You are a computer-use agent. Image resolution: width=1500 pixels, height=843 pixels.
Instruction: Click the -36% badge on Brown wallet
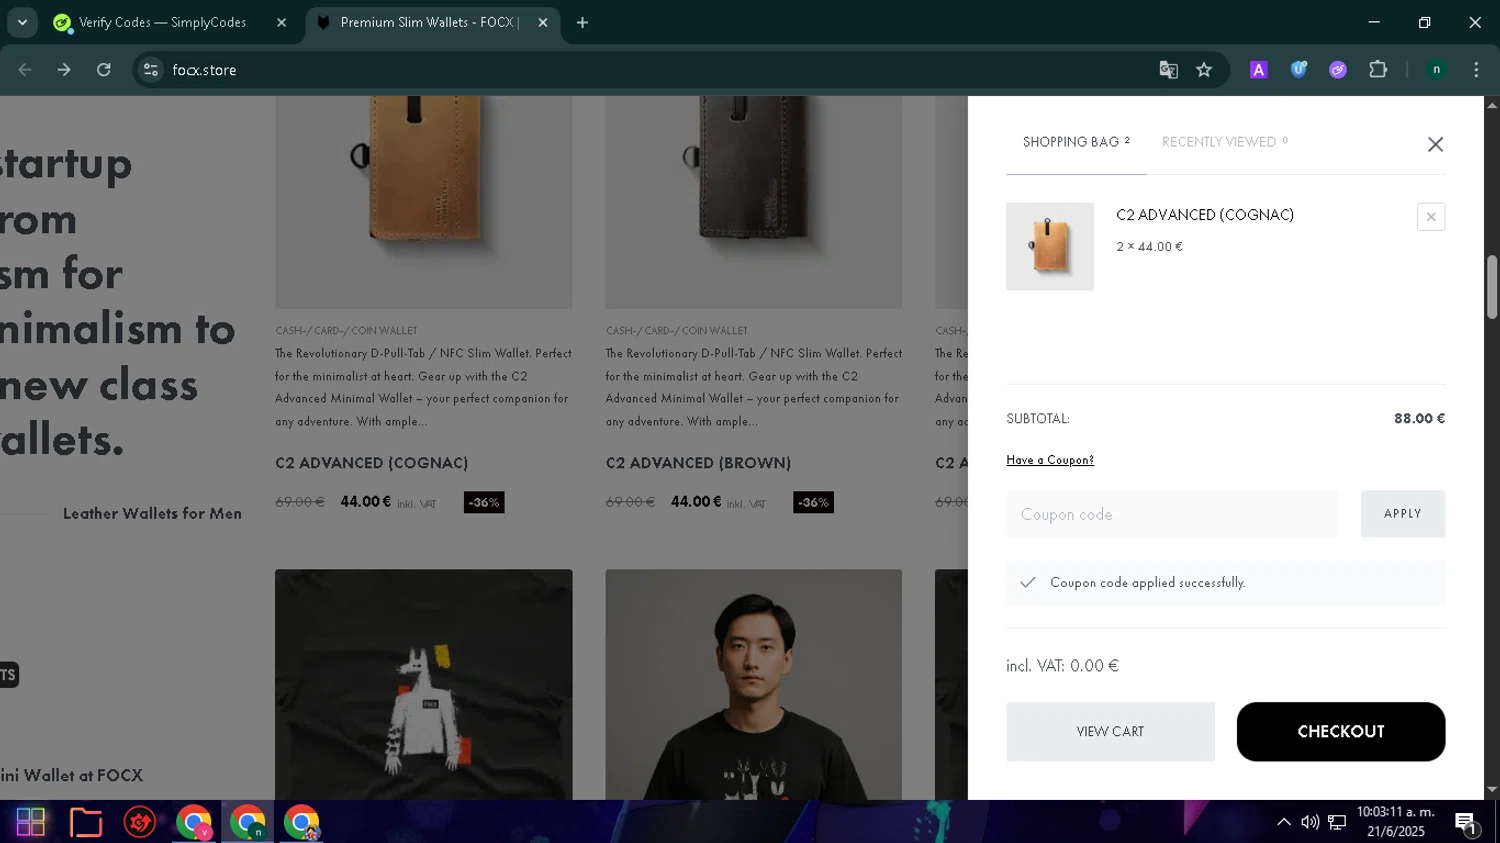coord(813,502)
